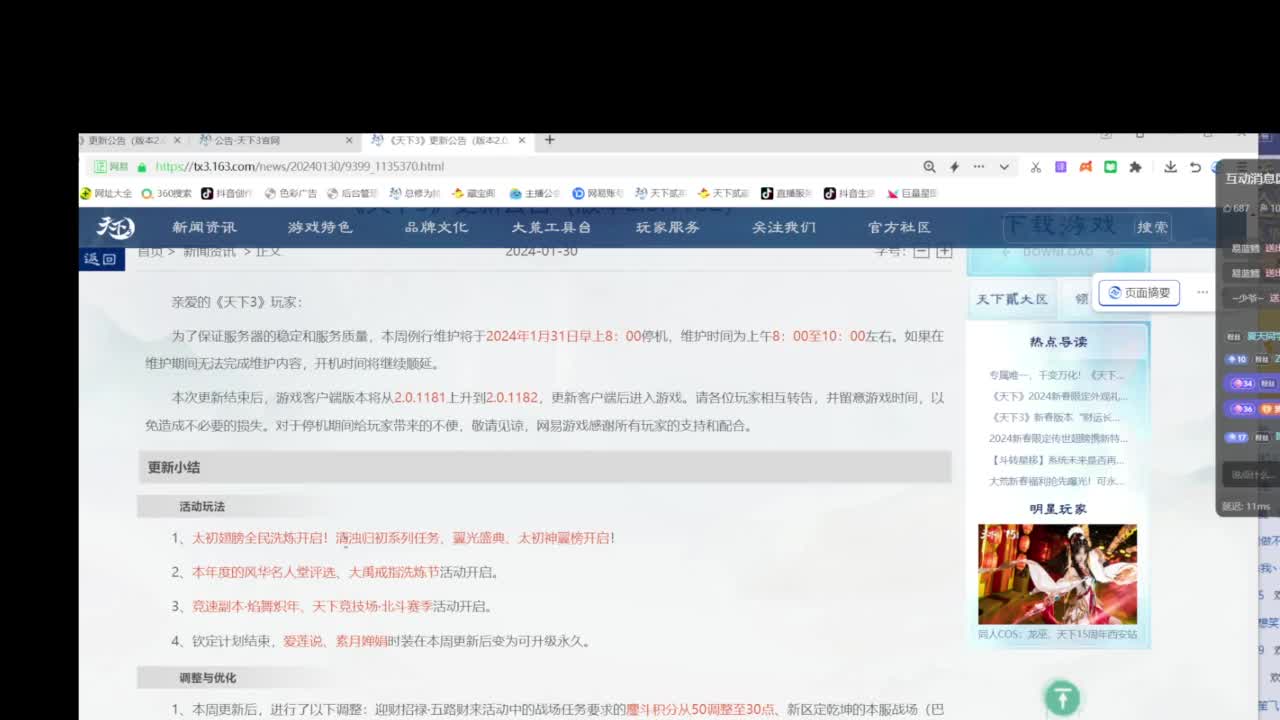Click the 新闻资讯 breadcrumb link

coord(209,252)
